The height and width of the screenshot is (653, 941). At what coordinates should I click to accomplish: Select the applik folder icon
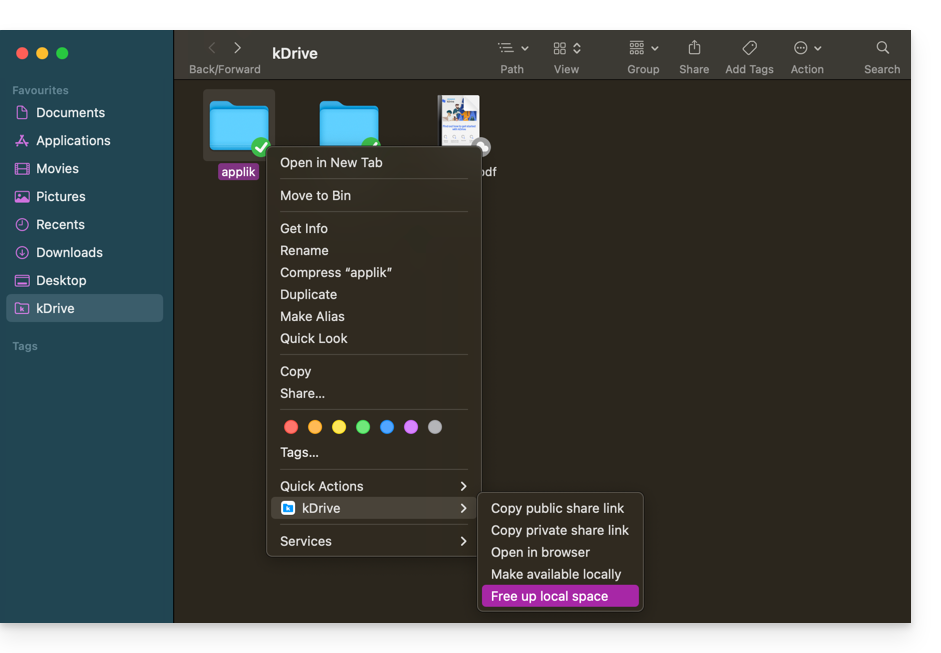238,125
